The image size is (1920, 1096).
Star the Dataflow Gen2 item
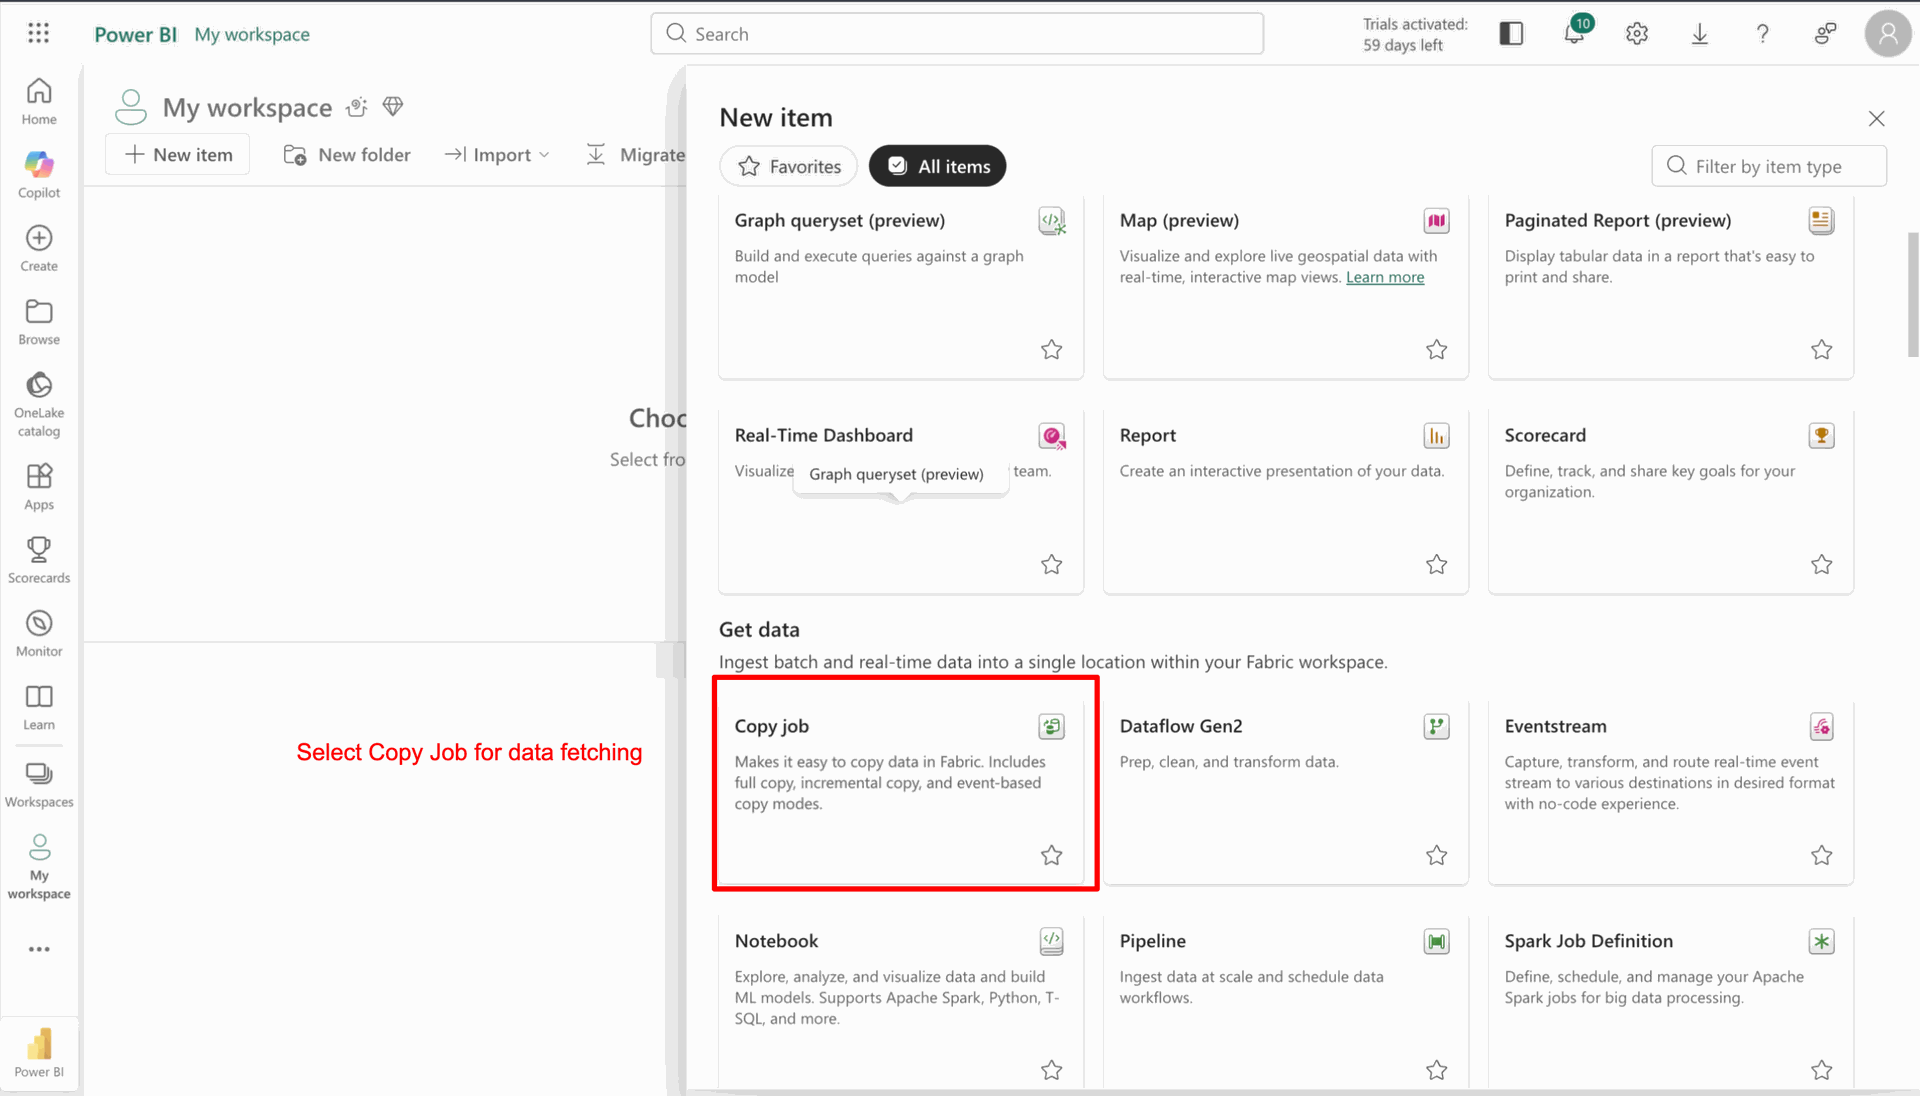pos(1436,855)
